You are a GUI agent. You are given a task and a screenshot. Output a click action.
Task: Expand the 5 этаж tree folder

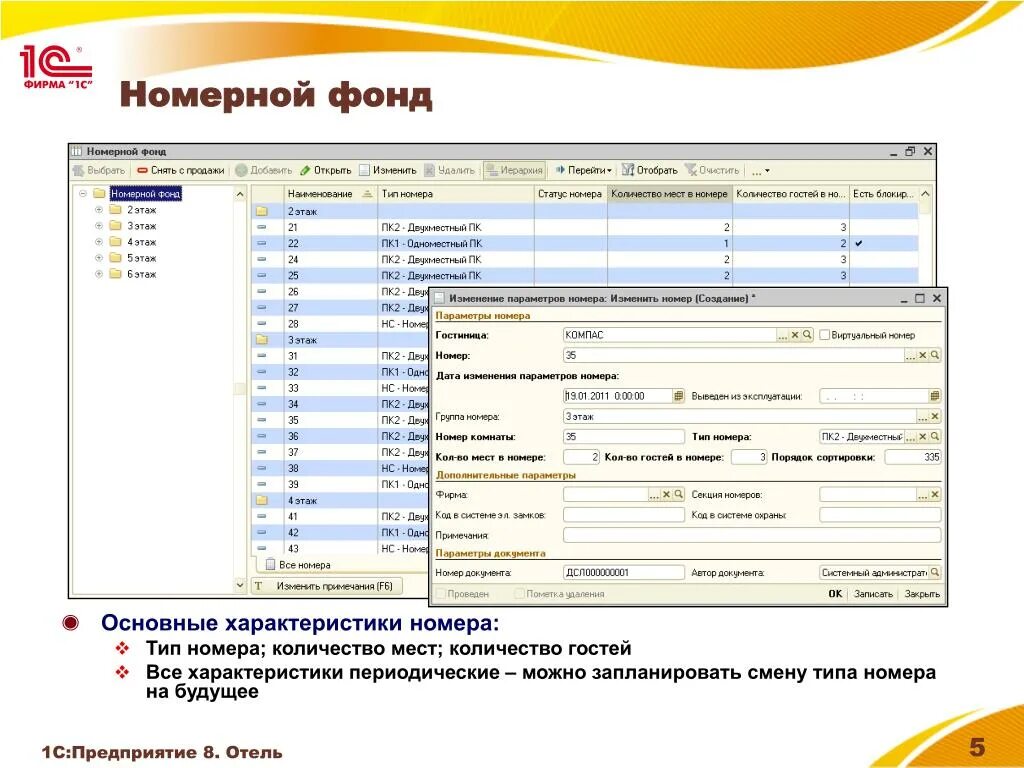99,258
